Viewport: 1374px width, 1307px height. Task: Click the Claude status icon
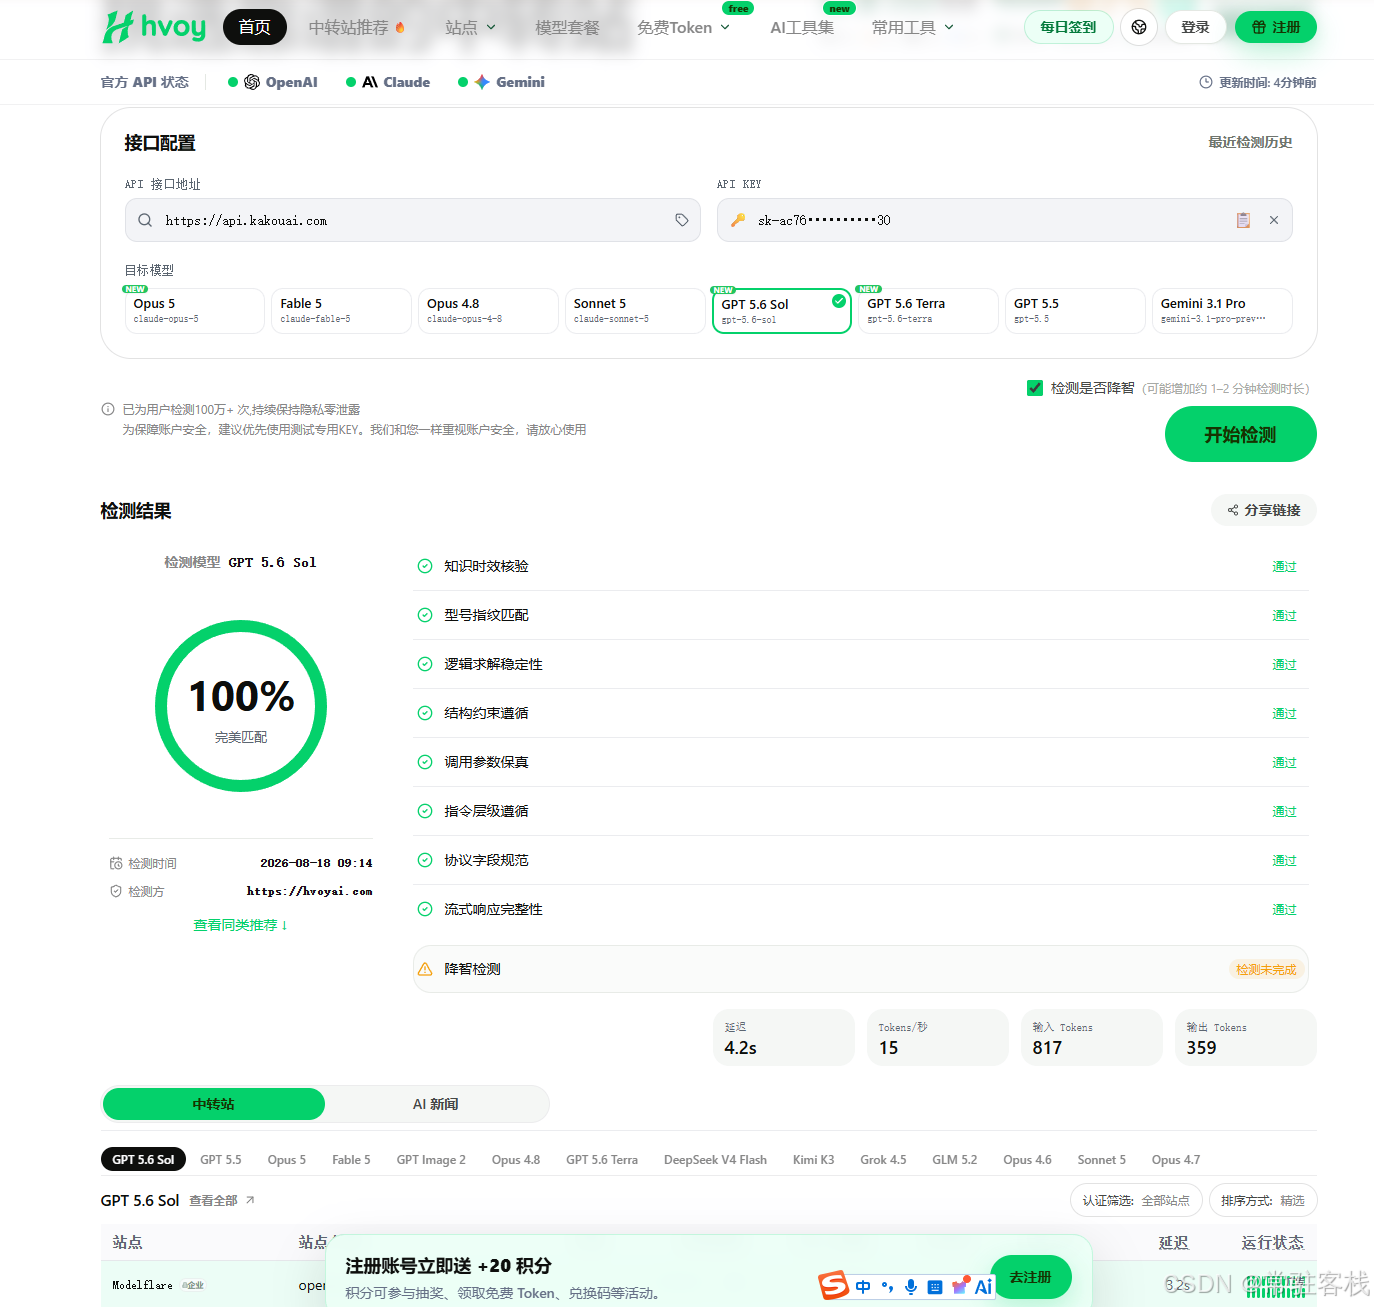(x=370, y=82)
